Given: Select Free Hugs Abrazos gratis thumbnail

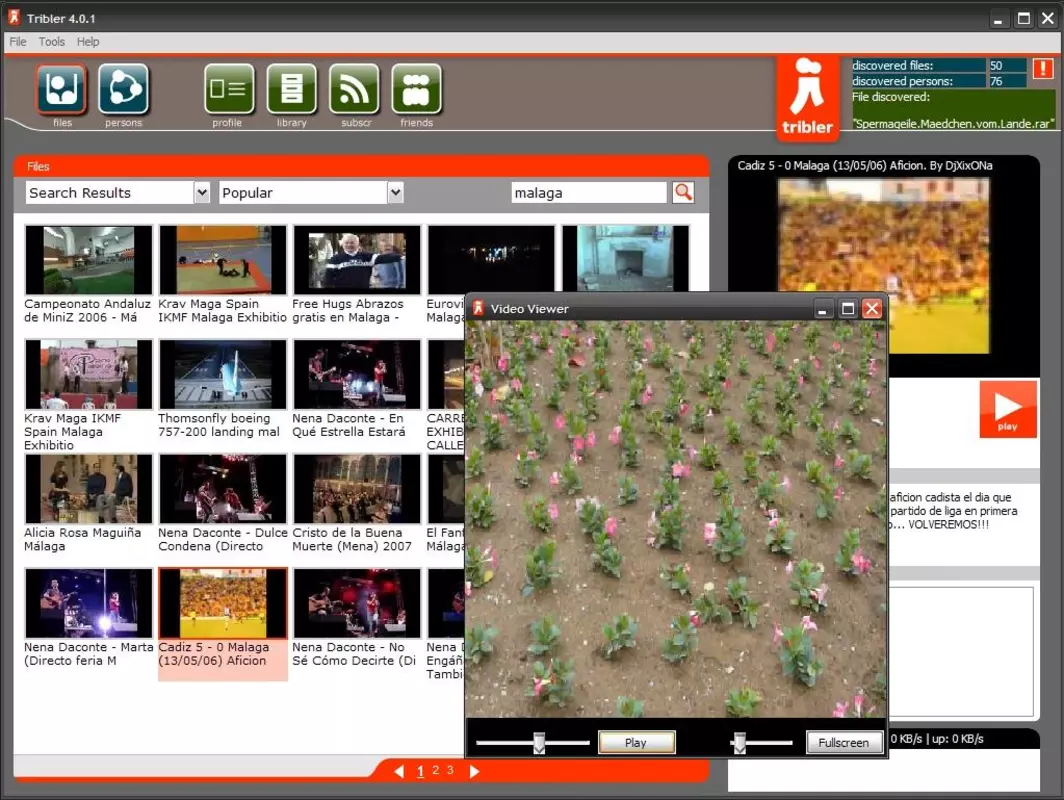Looking at the screenshot, I should click(357, 260).
